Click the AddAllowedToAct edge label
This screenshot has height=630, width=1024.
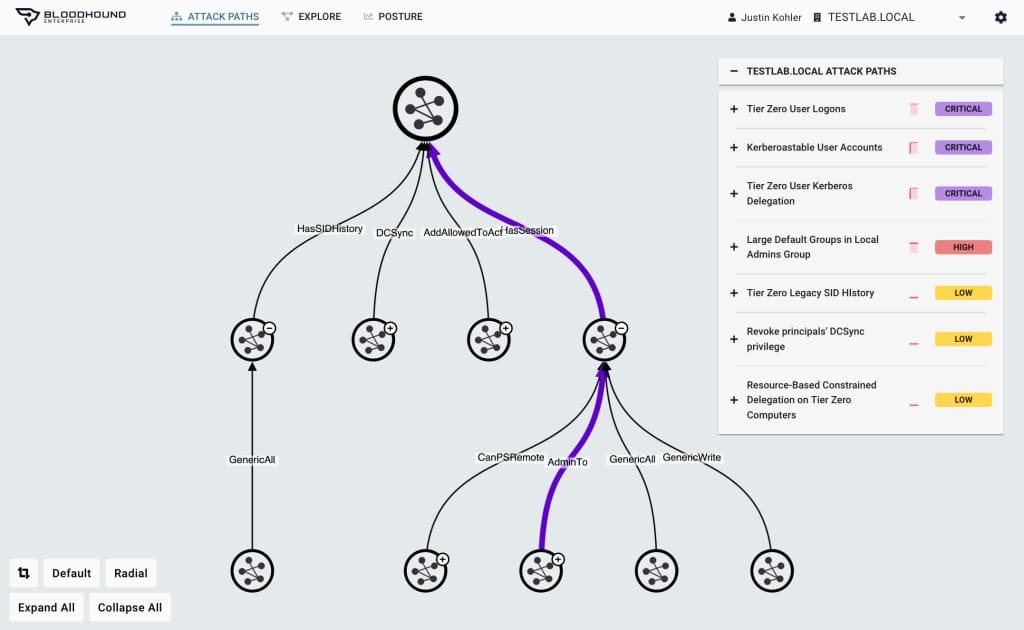point(462,232)
